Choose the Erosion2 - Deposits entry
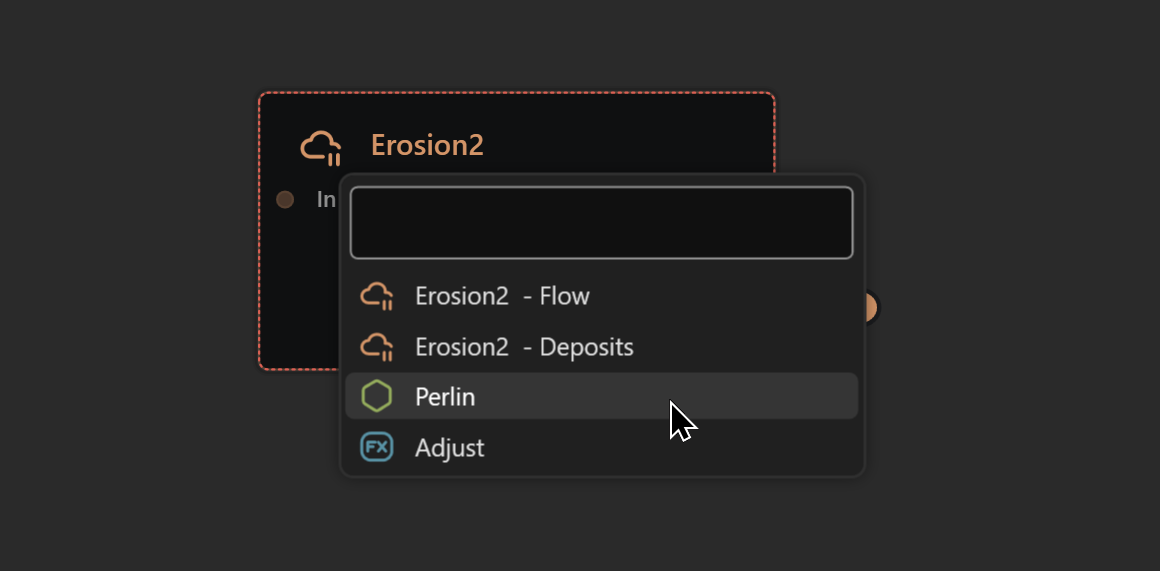The height and width of the screenshot is (571, 1160). tap(524, 347)
